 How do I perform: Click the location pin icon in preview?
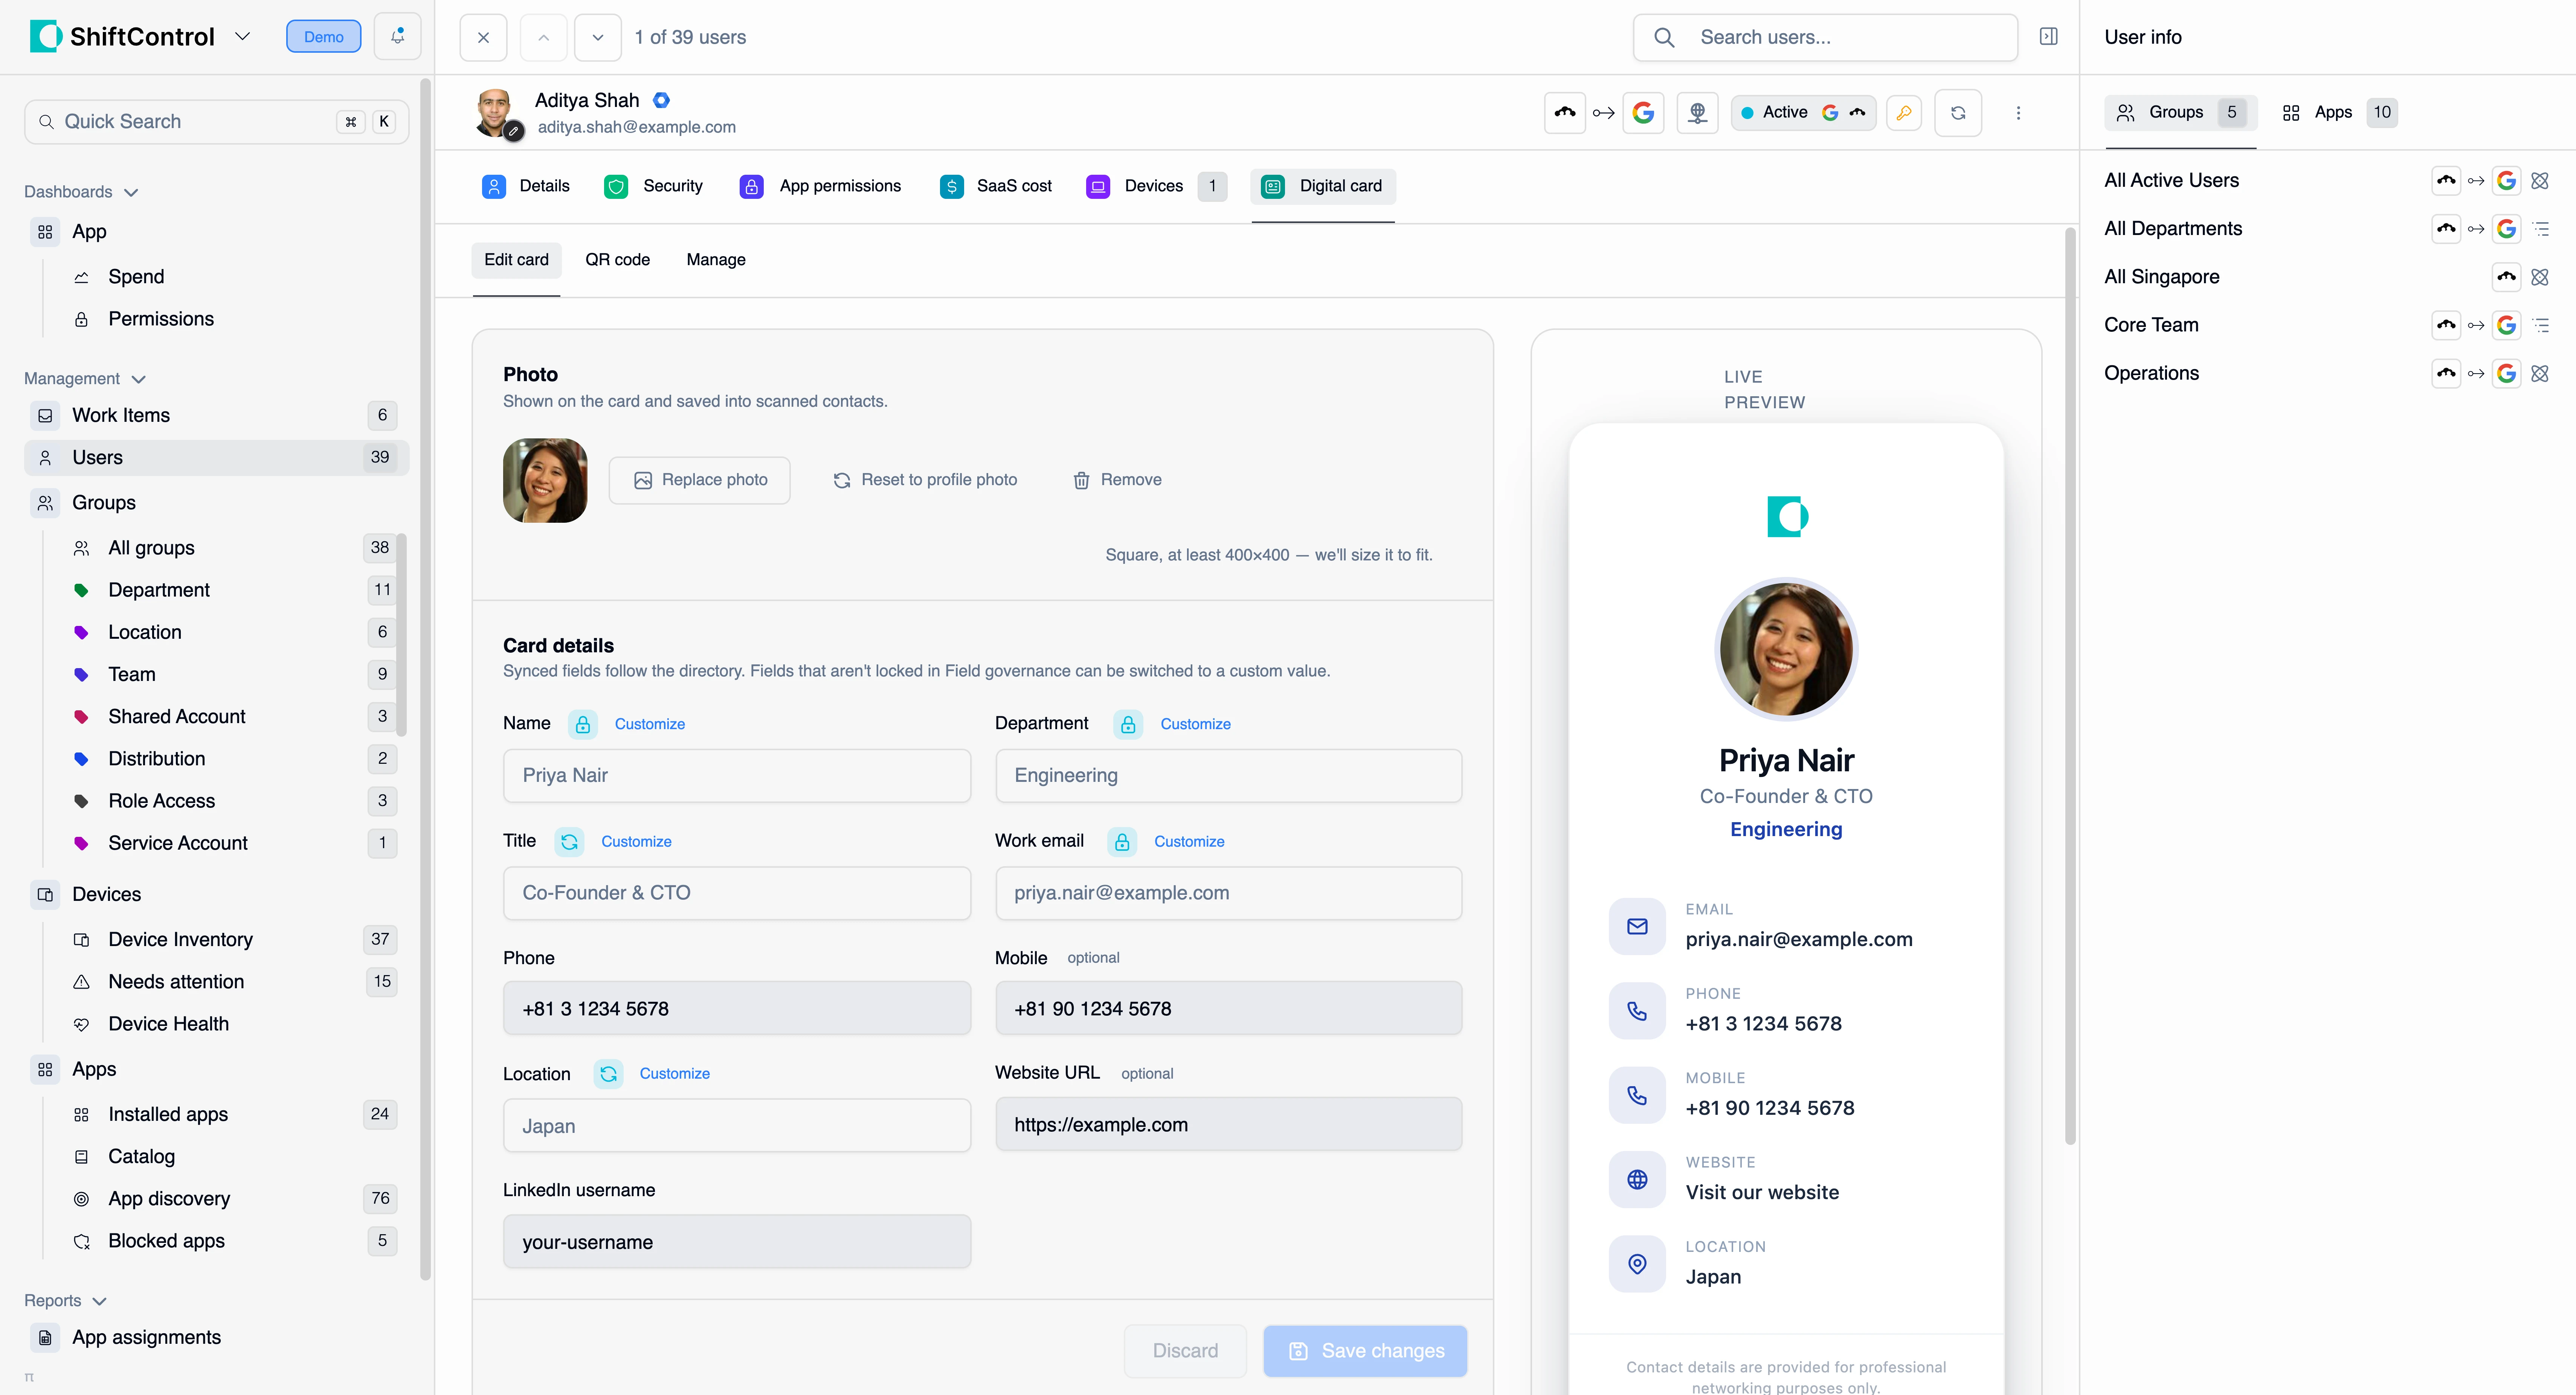[1637, 1264]
